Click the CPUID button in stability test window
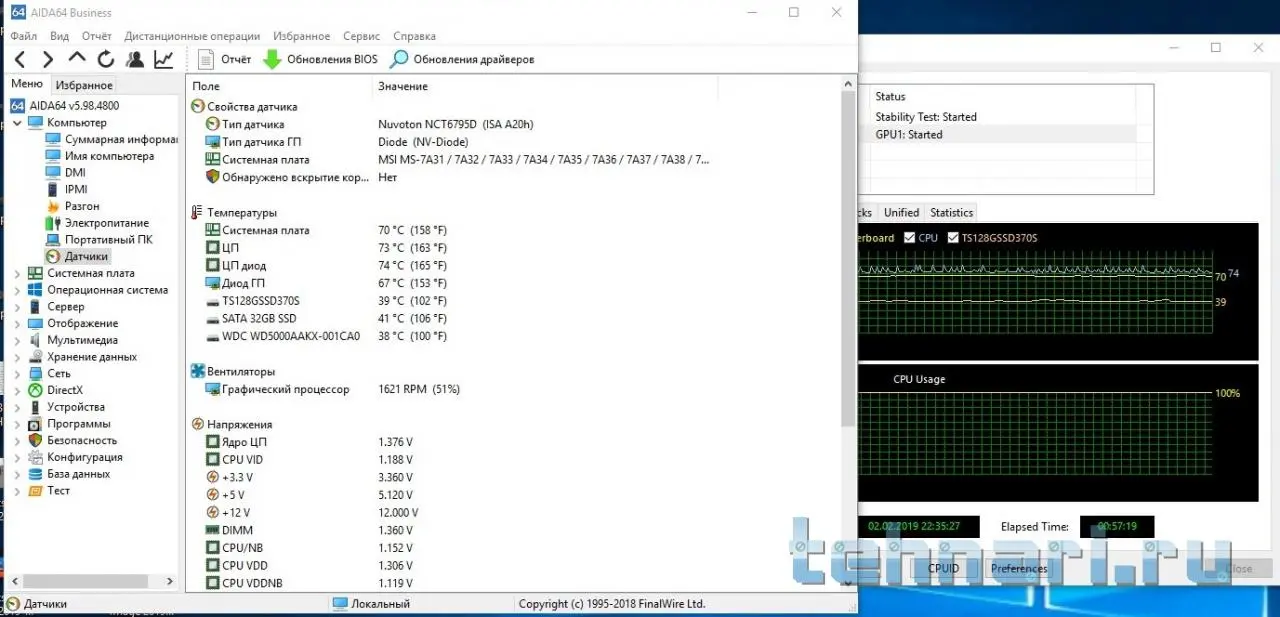The width and height of the screenshot is (1280, 617). coord(943,568)
